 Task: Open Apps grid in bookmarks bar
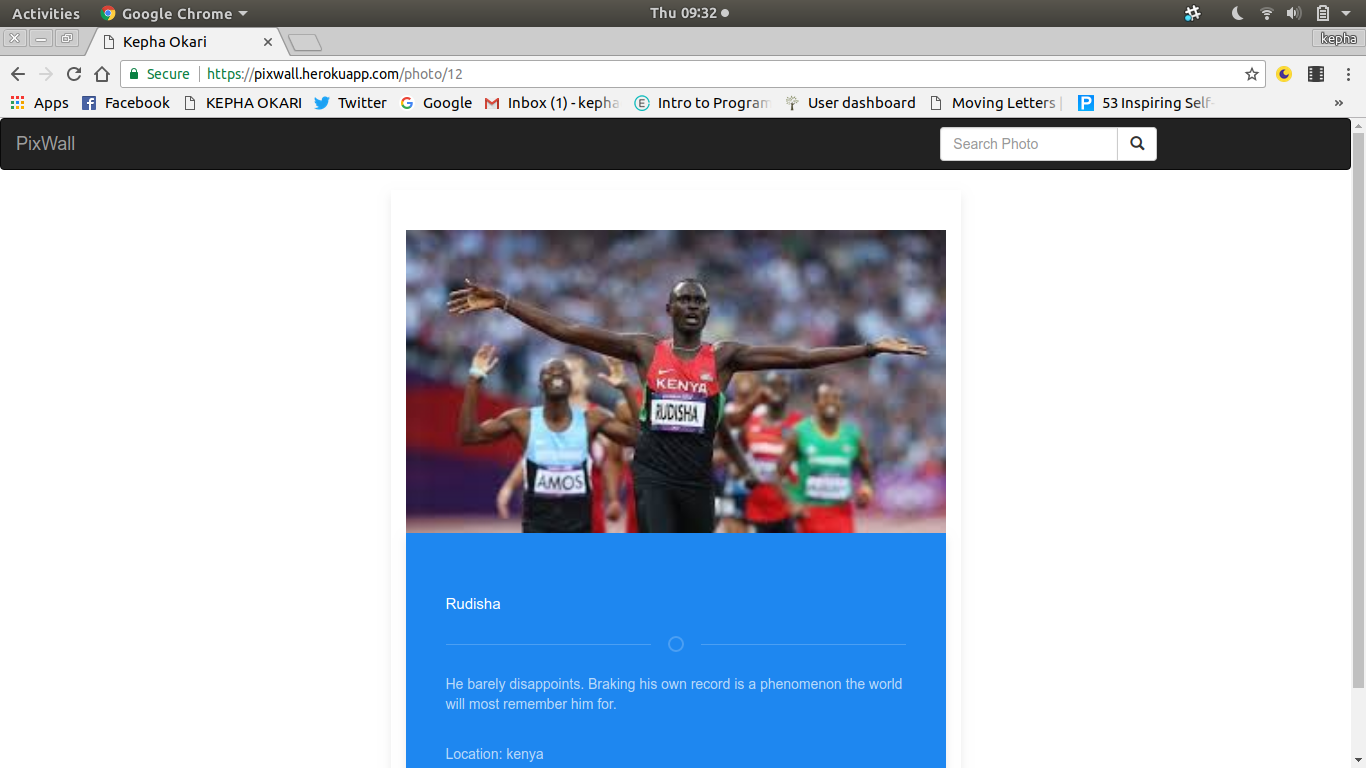pos(39,103)
